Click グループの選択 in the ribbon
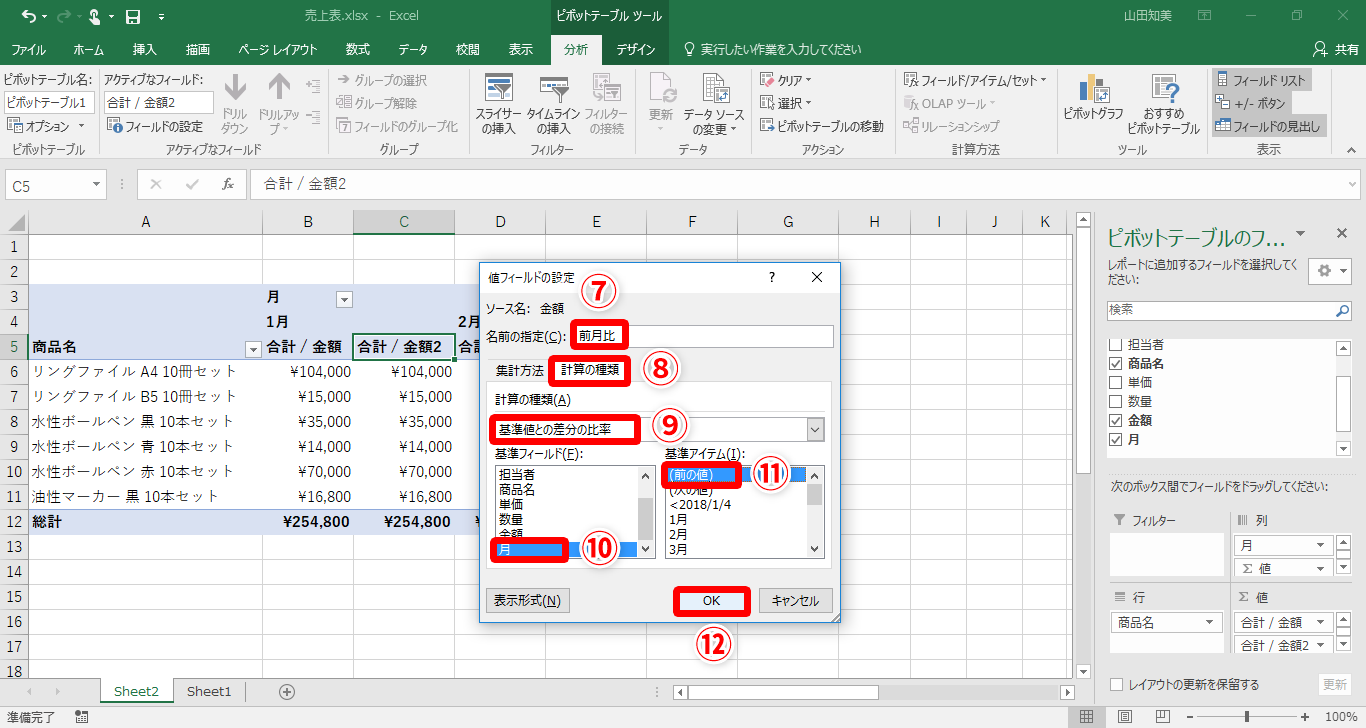1366x728 pixels. [x=382, y=80]
